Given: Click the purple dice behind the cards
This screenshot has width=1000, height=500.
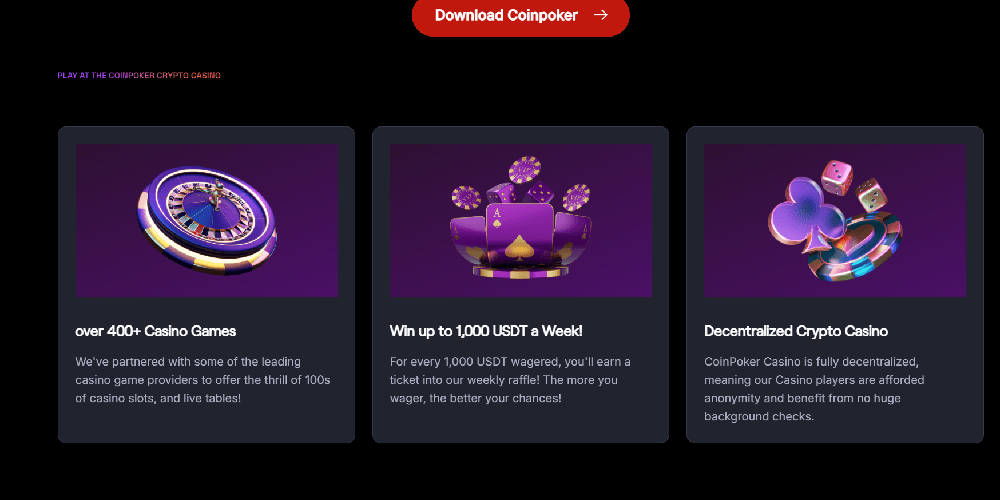Looking at the screenshot, I should click(x=522, y=193).
